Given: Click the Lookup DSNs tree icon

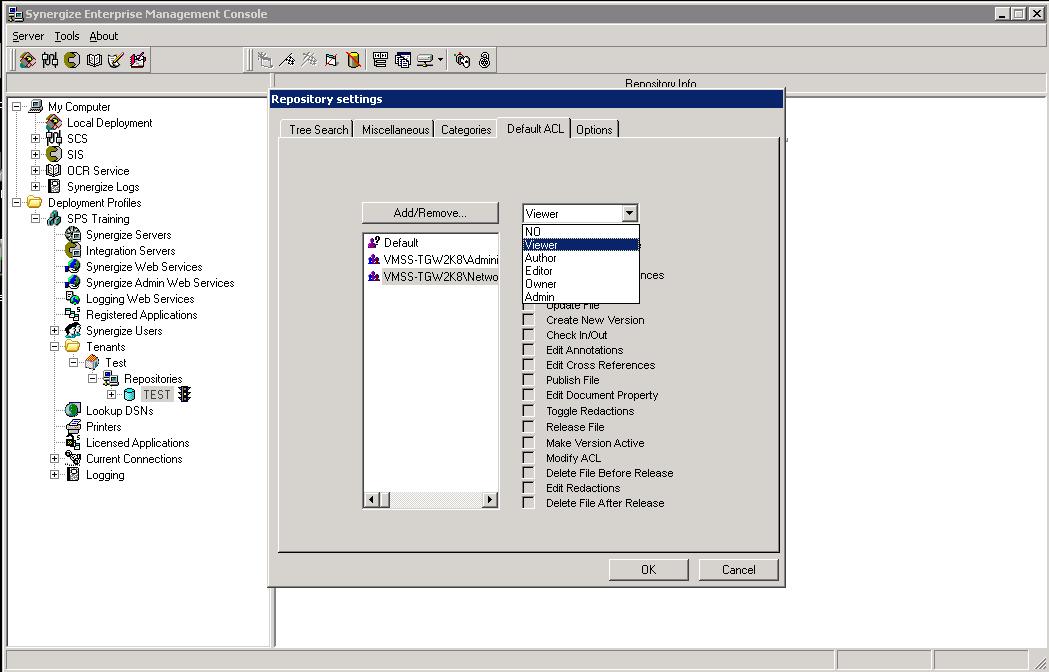Looking at the screenshot, I should click(x=73, y=410).
